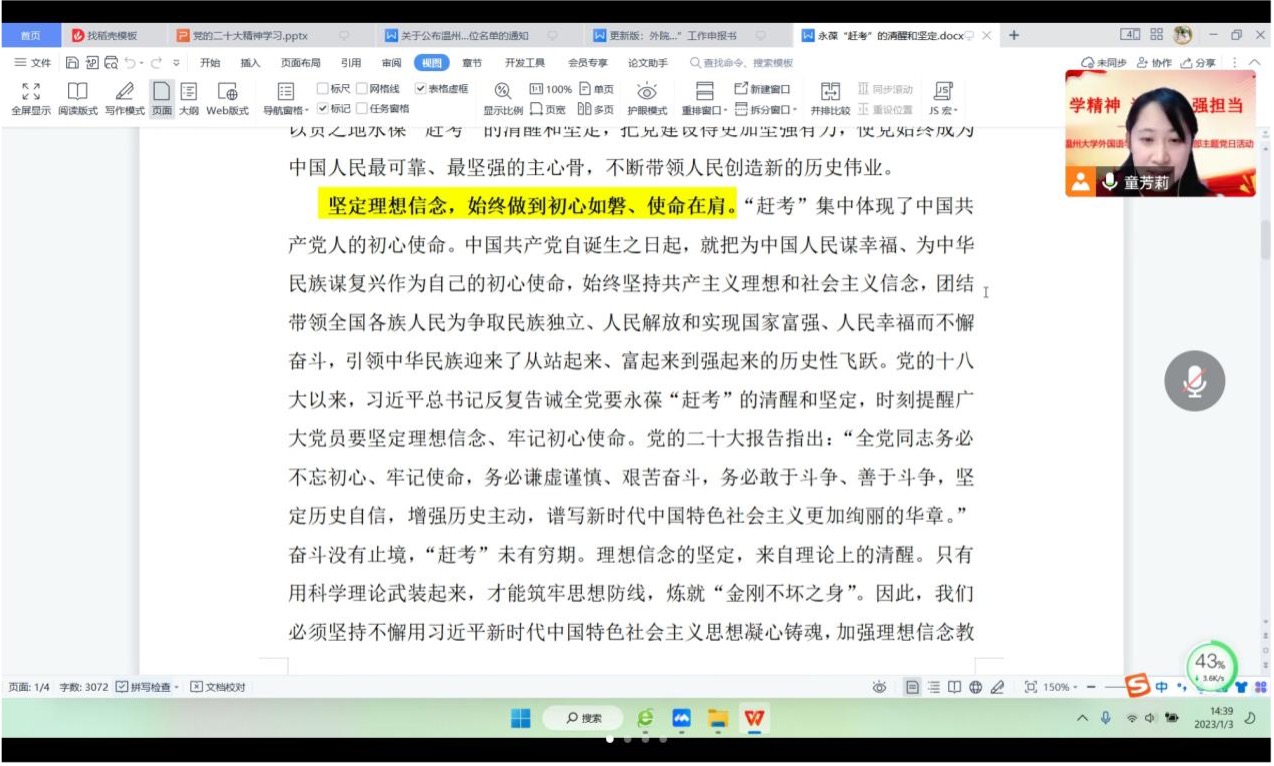Image resolution: width=1274 pixels, height=766 pixels.
Task: Enable the Ruler checkbox
Action: 323,89
